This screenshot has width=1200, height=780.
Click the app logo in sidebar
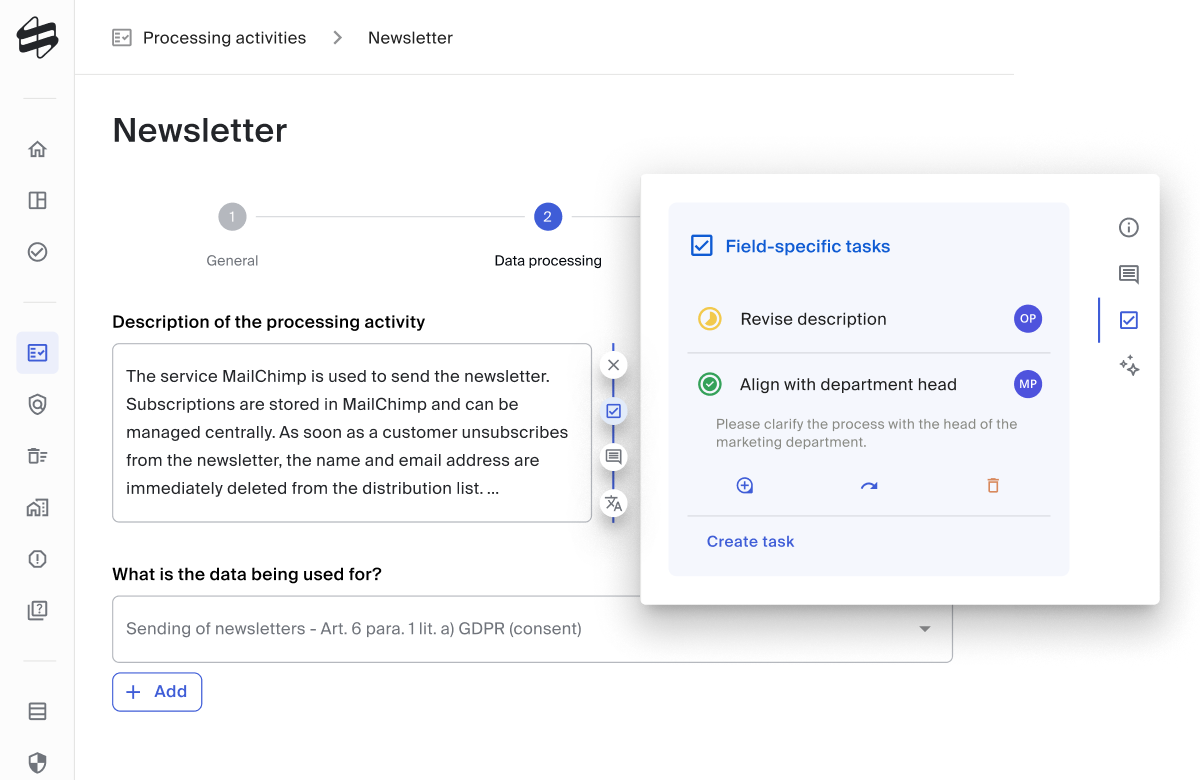37,38
